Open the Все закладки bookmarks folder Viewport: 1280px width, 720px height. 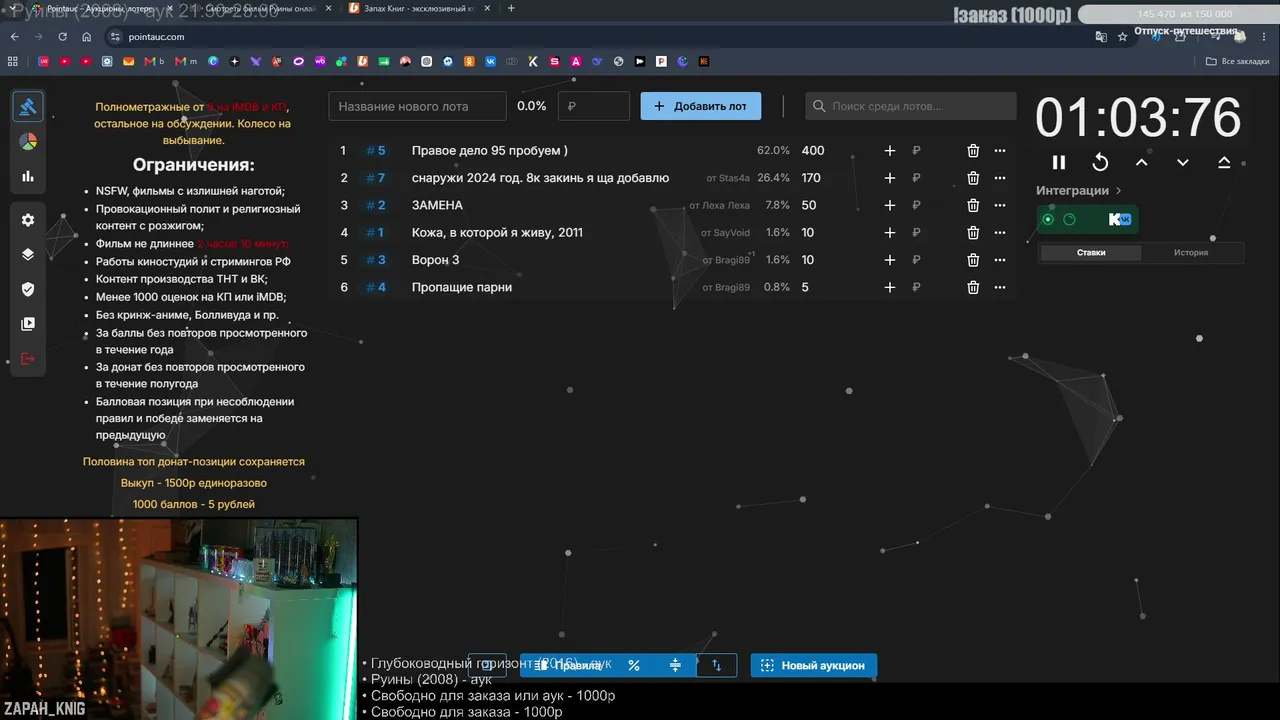(1238, 61)
